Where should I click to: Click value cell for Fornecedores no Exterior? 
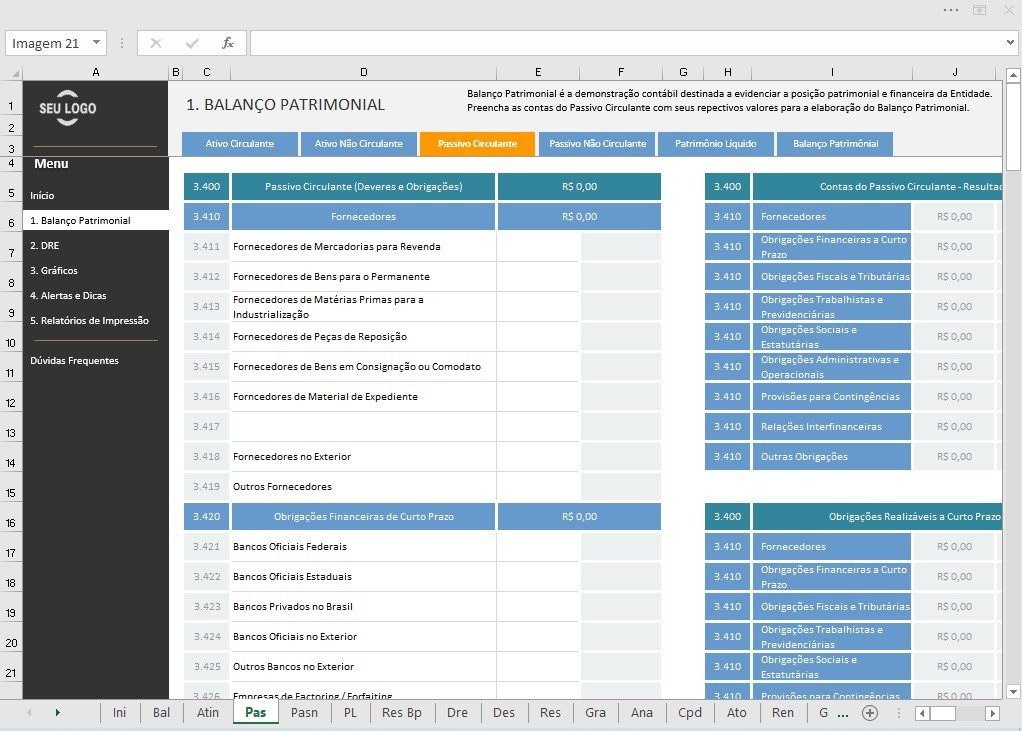tap(538, 457)
